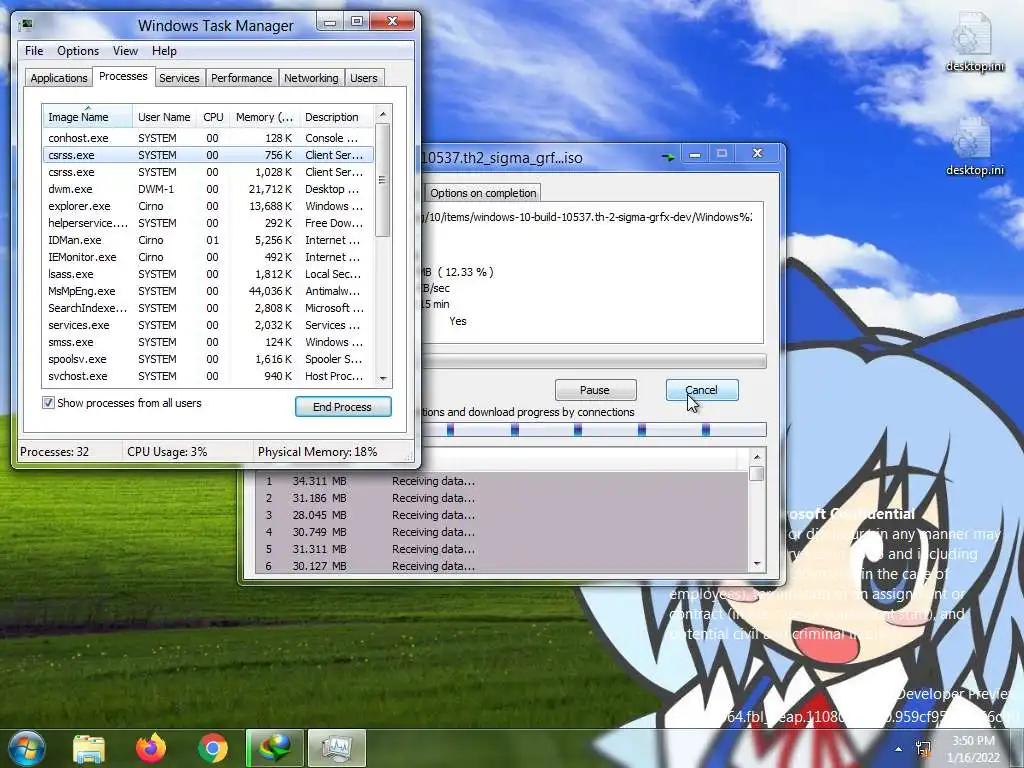1024x768 pixels.
Task: Click the connections list scroll up arrow
Action: tap(757, 456)
